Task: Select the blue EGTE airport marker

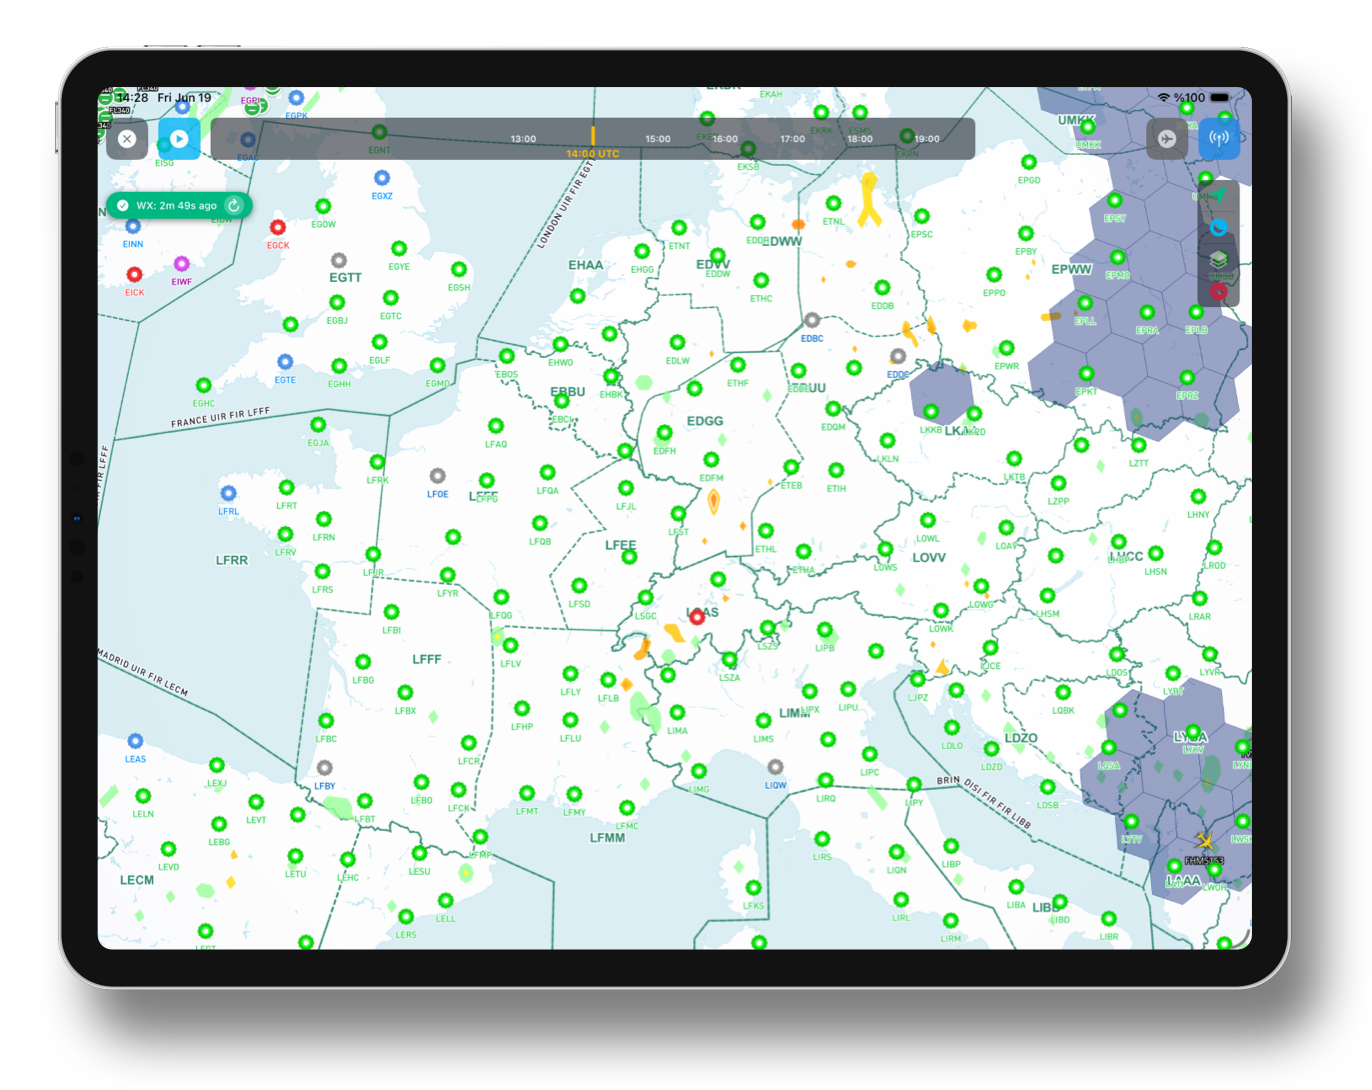Action: (285, 362)
